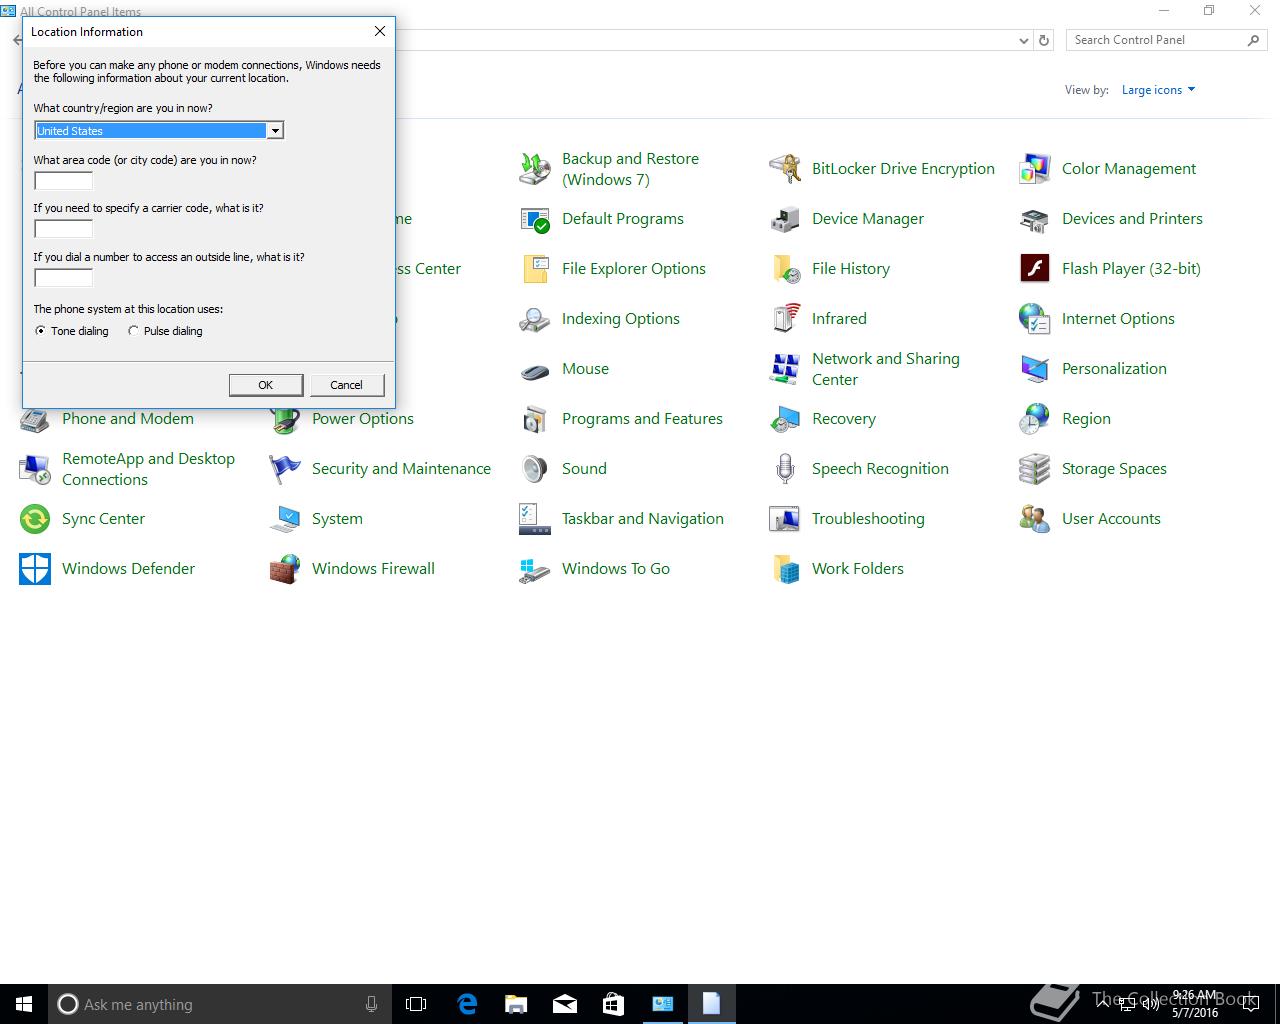Open the Recovery icon

click(785, 419)
